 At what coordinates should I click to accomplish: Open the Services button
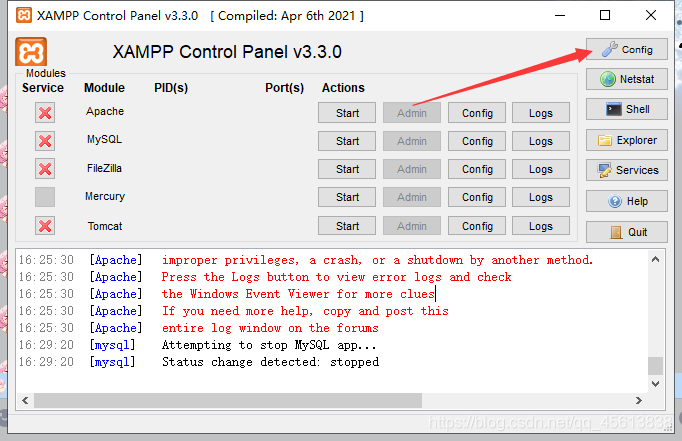click(627, 170)
